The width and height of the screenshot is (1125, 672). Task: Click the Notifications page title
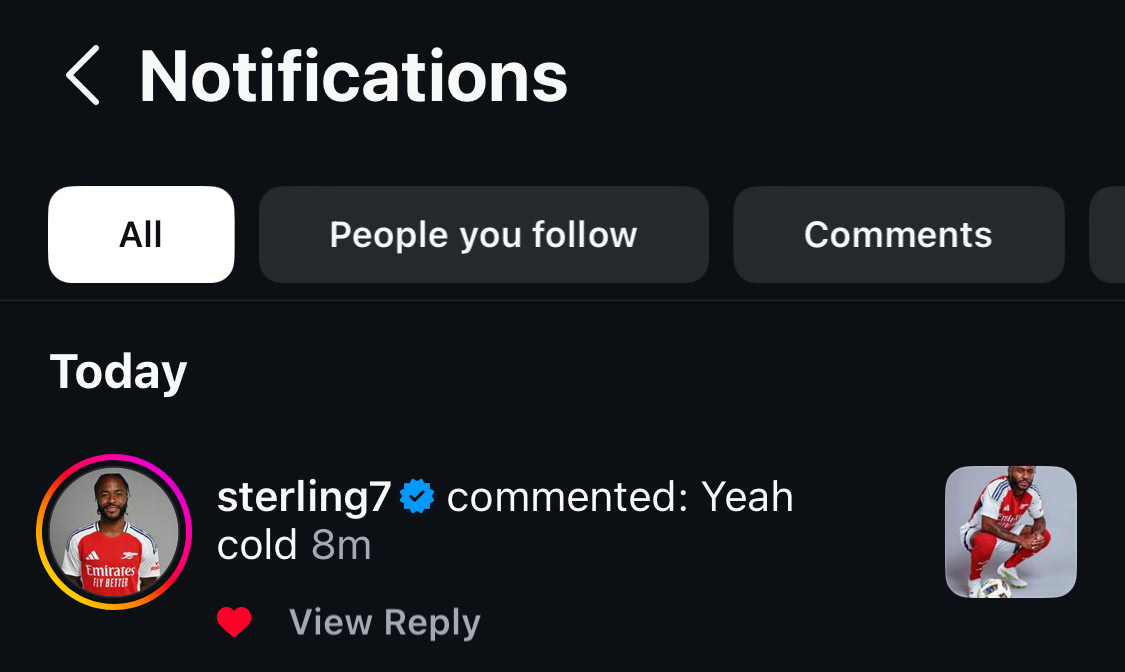353,76
